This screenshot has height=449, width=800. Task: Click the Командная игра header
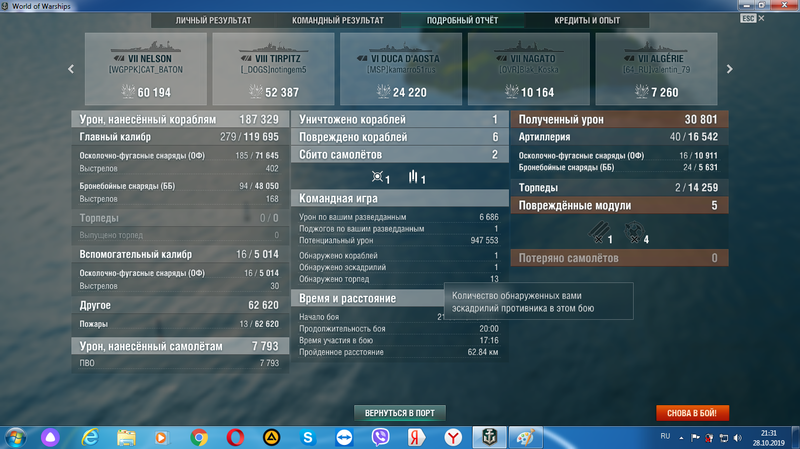(399, 198)
